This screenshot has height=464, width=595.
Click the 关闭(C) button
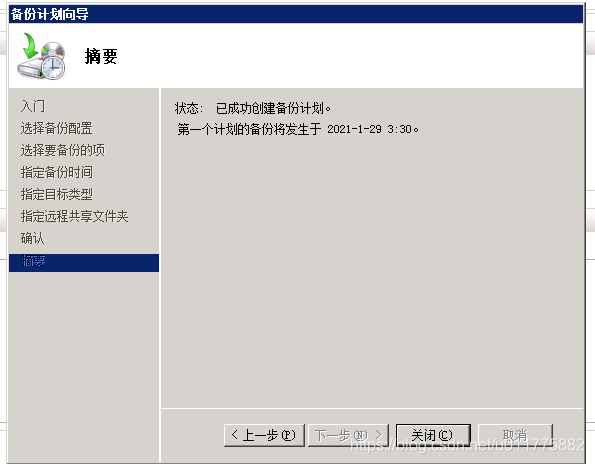pyautogui.click(x=433, y=435)
